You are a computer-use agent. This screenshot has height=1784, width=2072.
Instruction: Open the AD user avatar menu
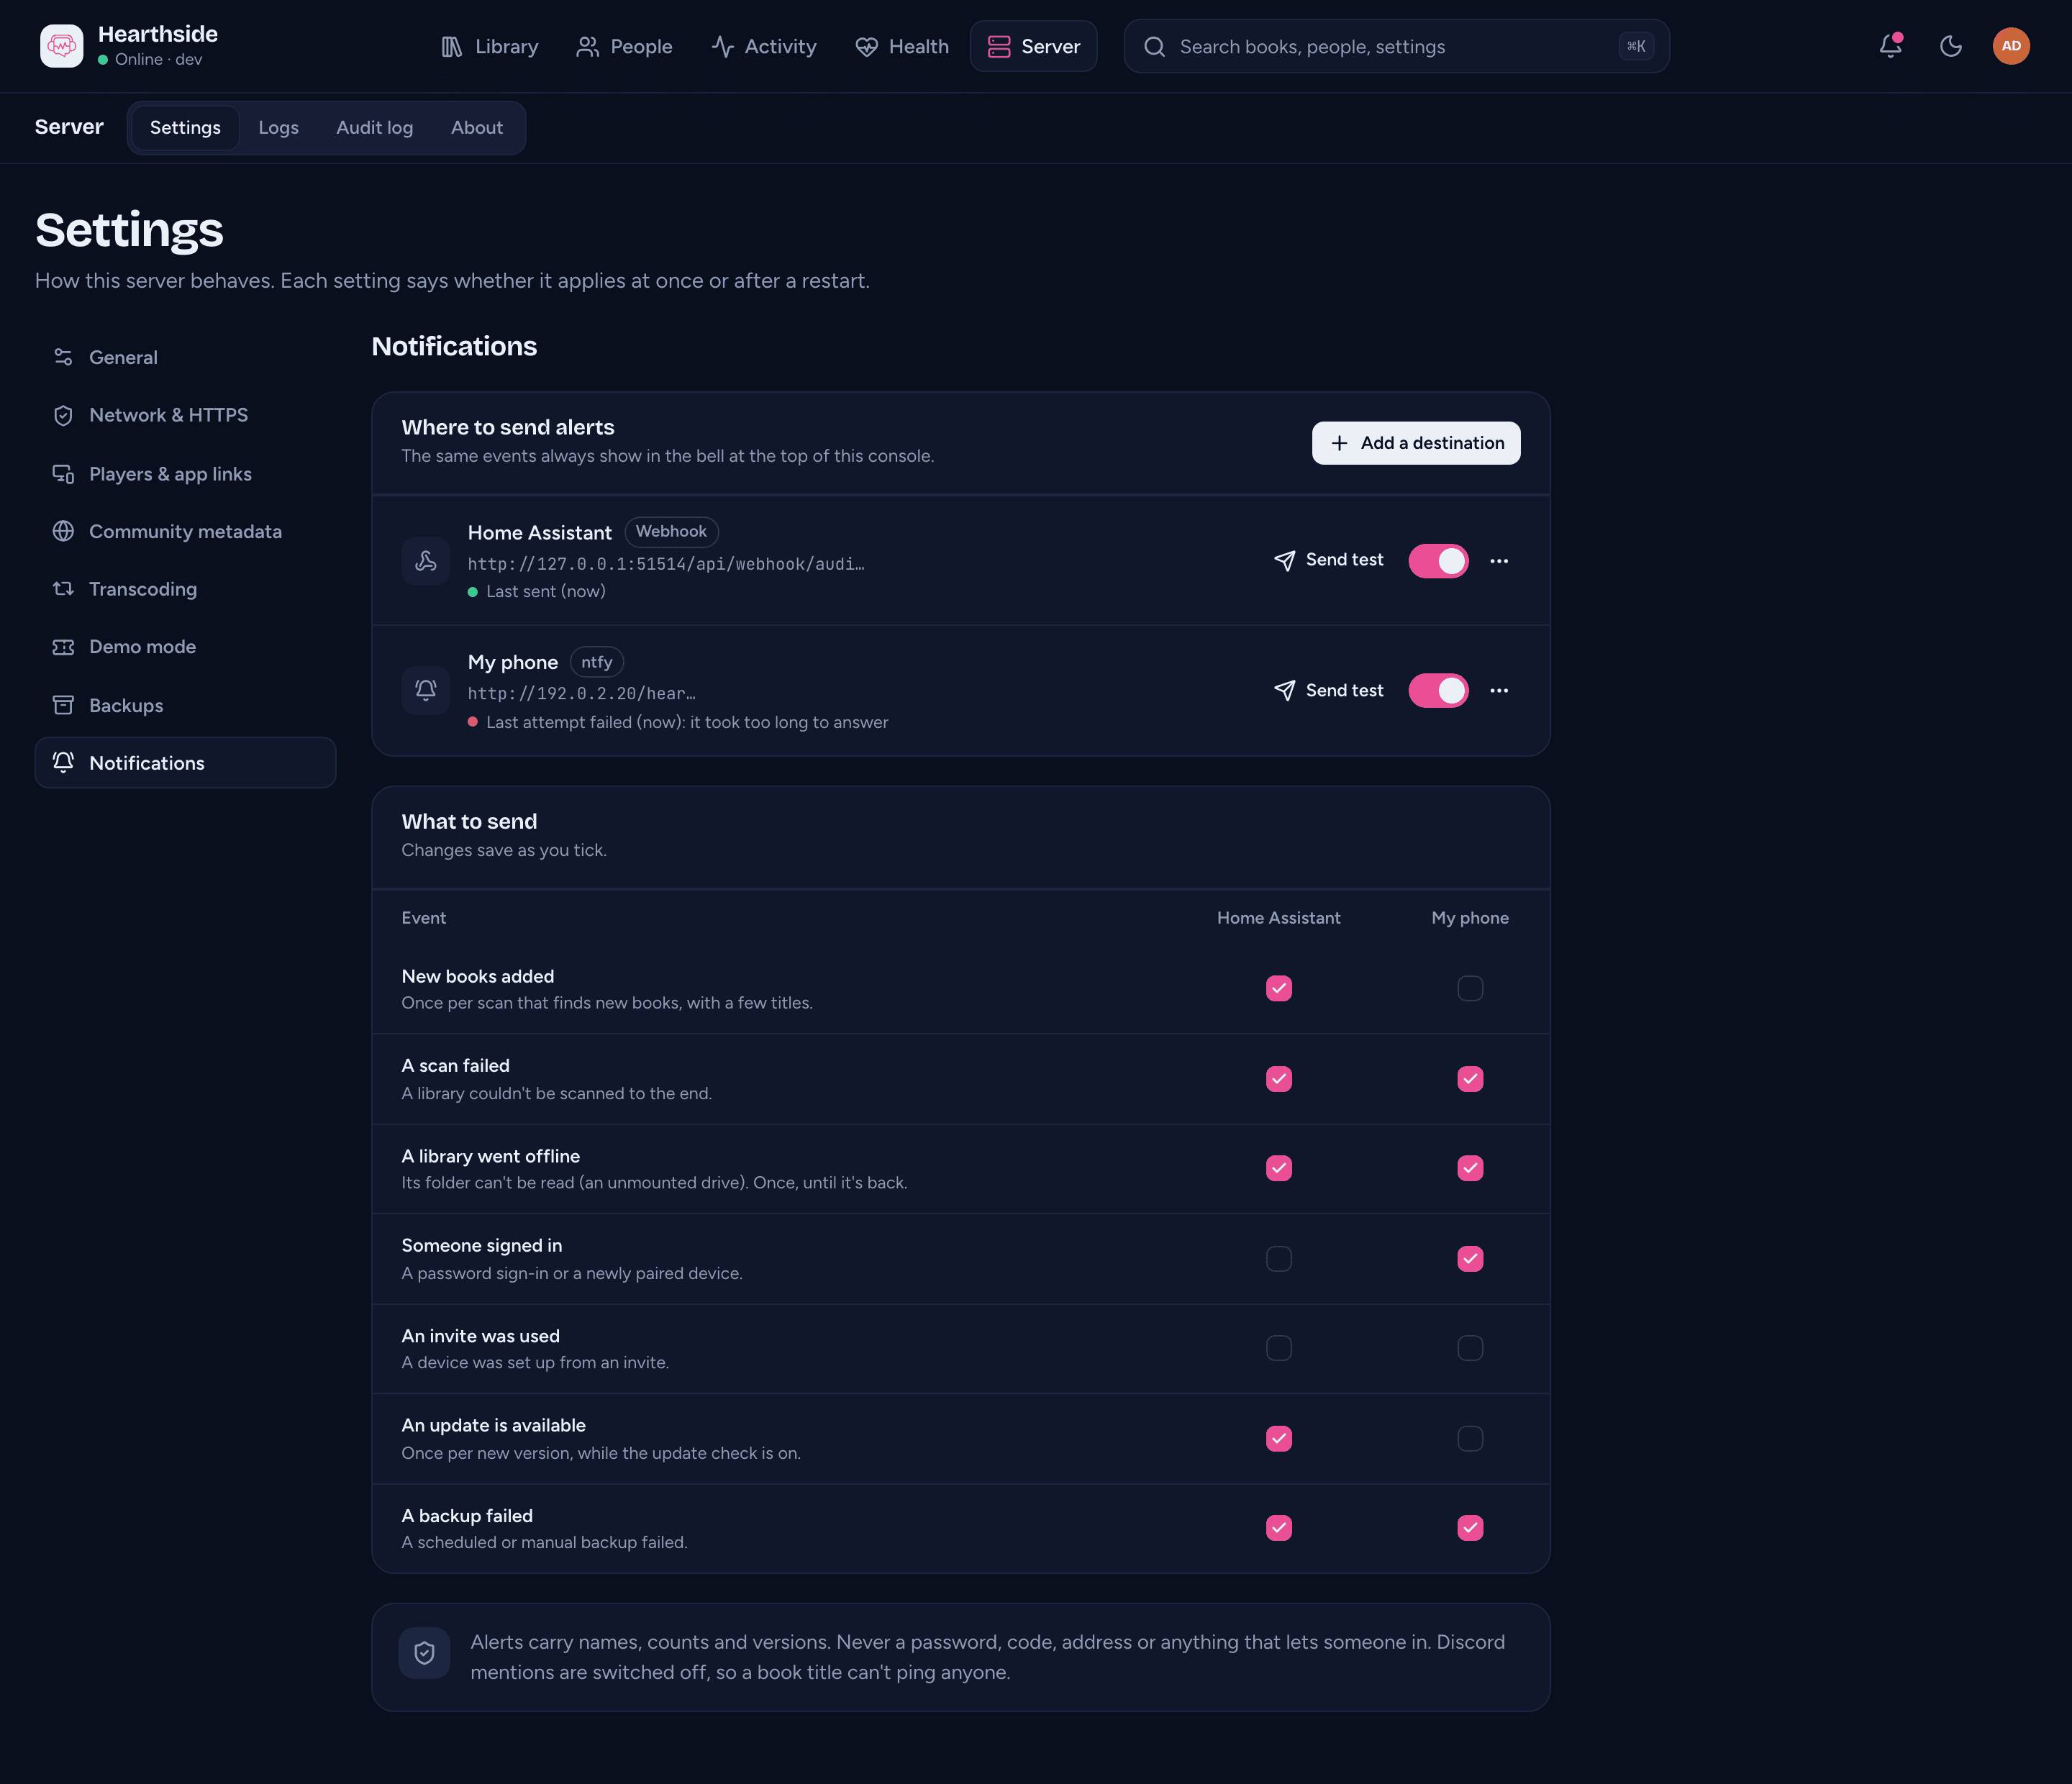(x=2011, y=46)
